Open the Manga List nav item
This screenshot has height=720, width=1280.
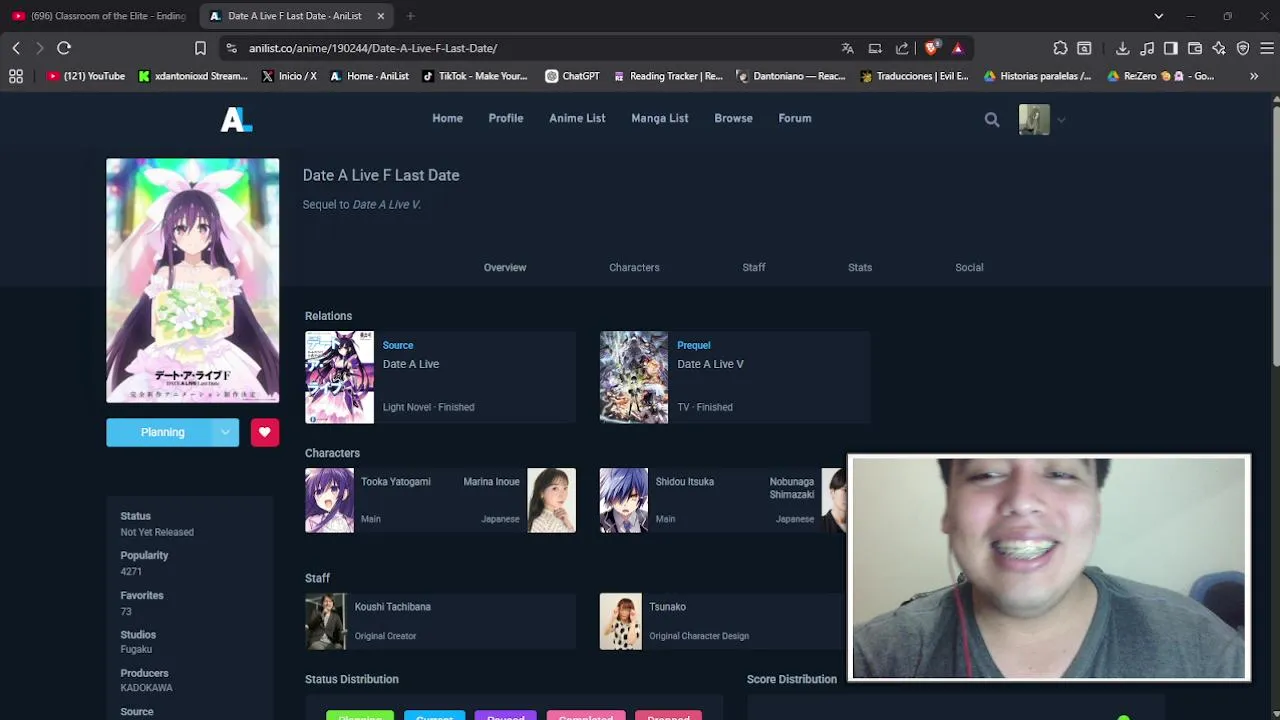(660, 118)
